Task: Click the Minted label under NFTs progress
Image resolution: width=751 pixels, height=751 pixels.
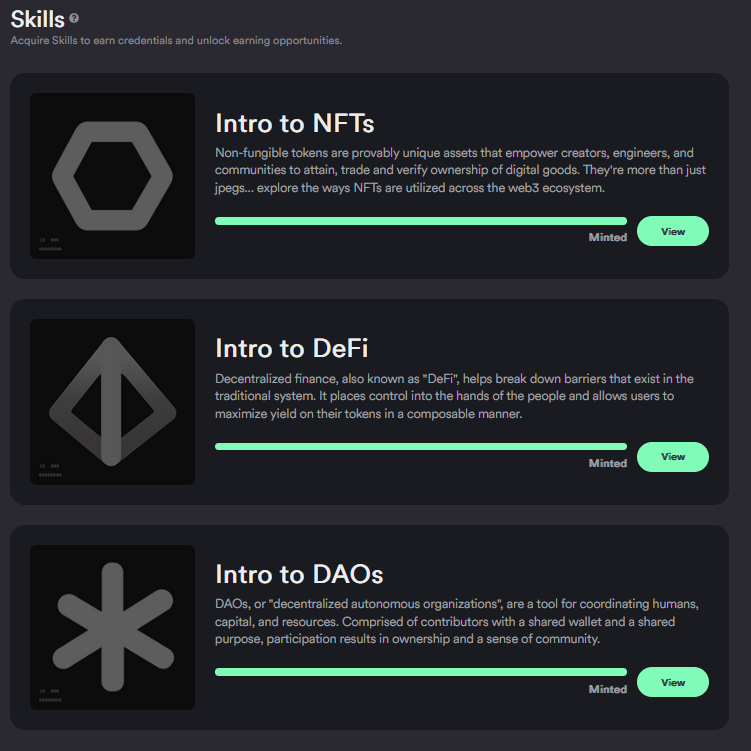Action: [x=608, y=238]
